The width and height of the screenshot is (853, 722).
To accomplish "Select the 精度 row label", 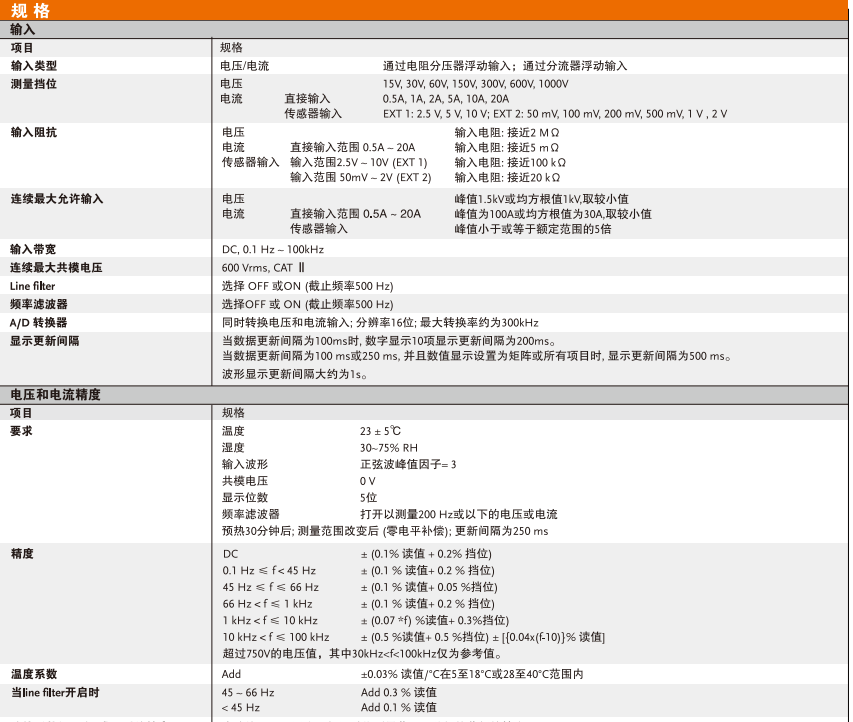I will coord(22,553).
